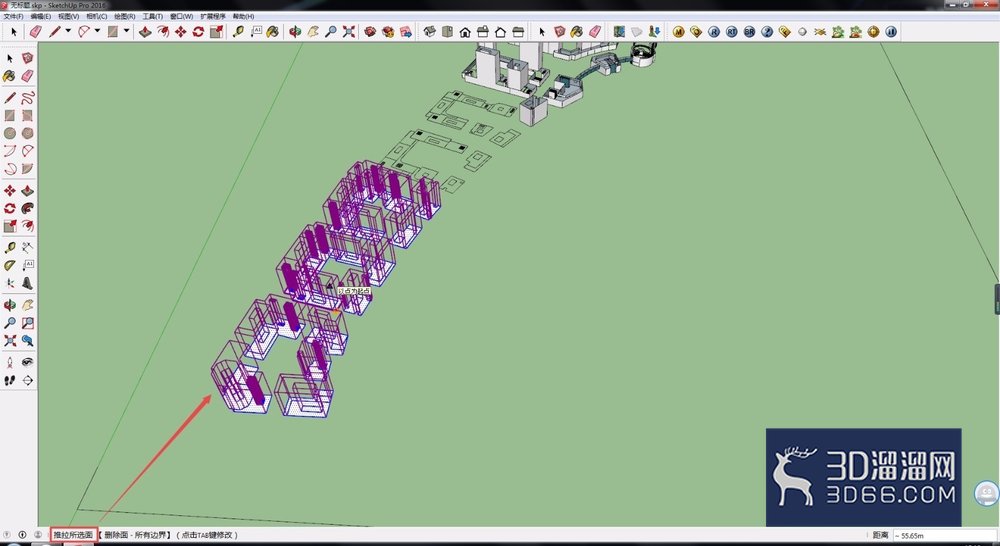The height and width of the screenshot is (546, 1000).
Task: Click Zoom Extents in the top toolbar
Action: (x=348, y=31)
